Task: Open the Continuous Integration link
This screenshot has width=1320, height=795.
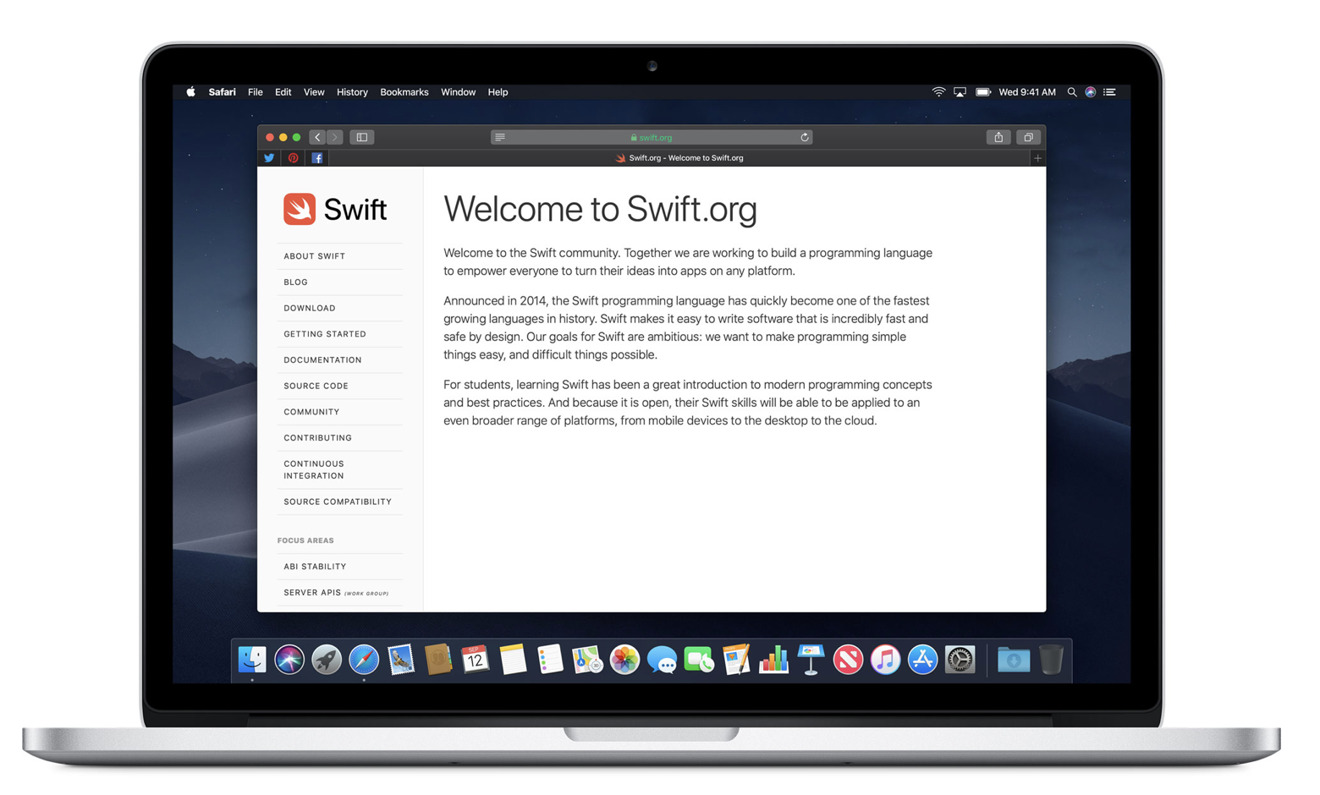Action: coord(314,470)
